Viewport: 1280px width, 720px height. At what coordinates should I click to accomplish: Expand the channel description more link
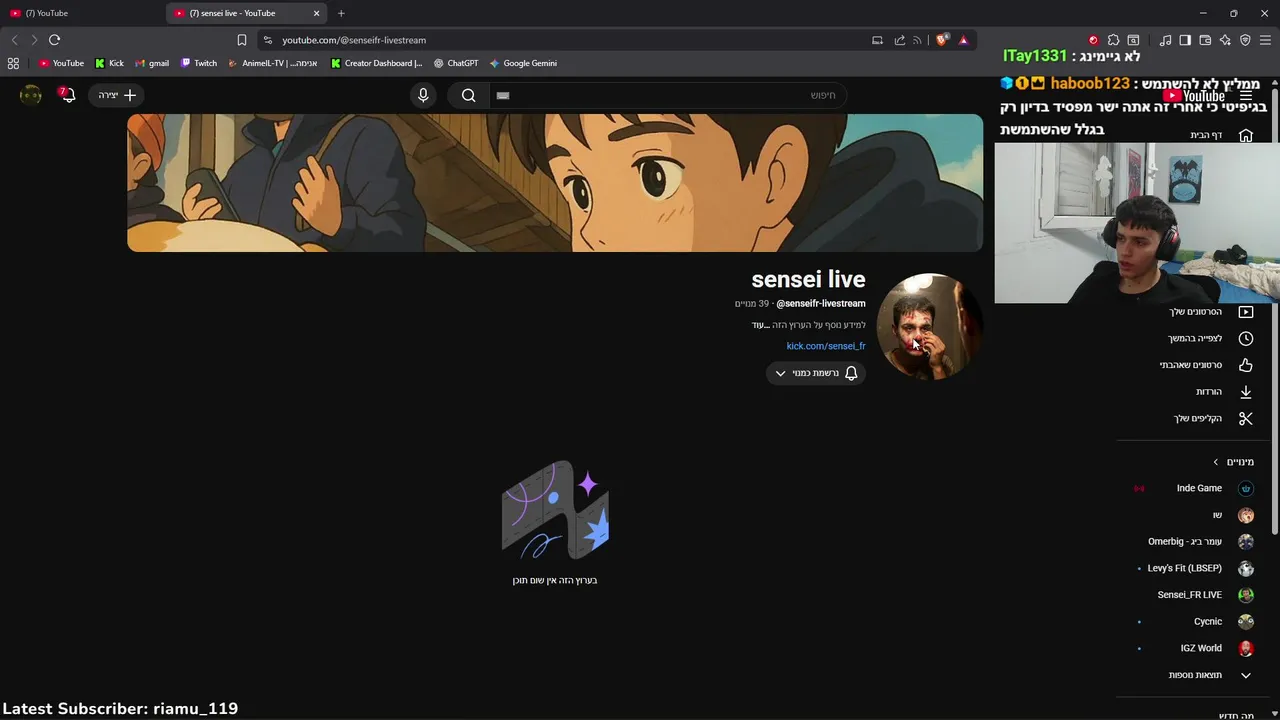(759, 325)
